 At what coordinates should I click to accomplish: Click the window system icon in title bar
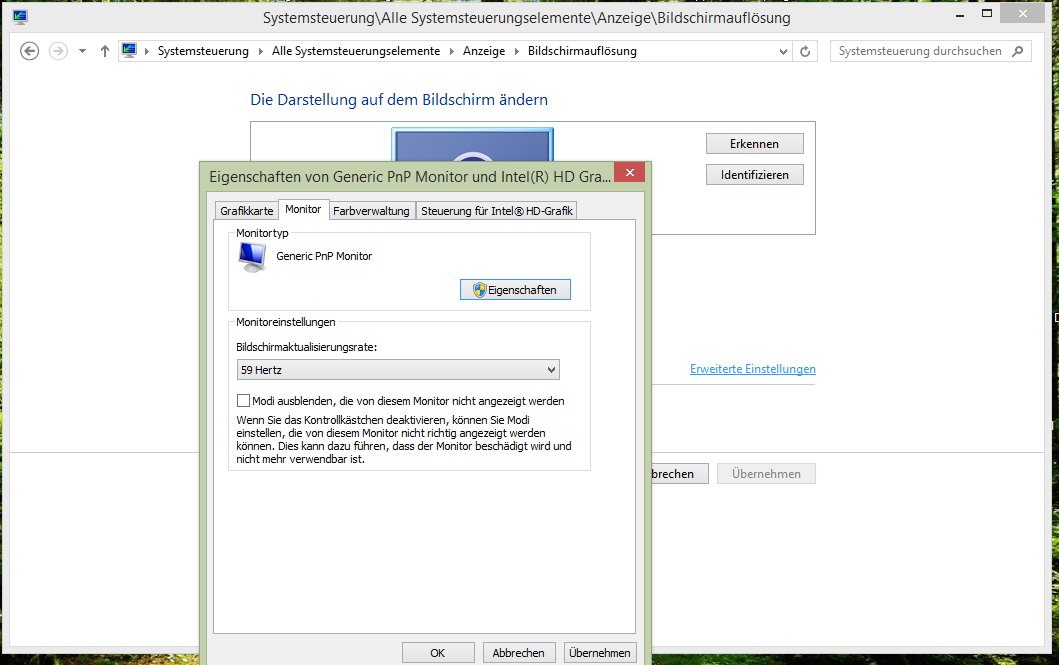coord(20,18)
